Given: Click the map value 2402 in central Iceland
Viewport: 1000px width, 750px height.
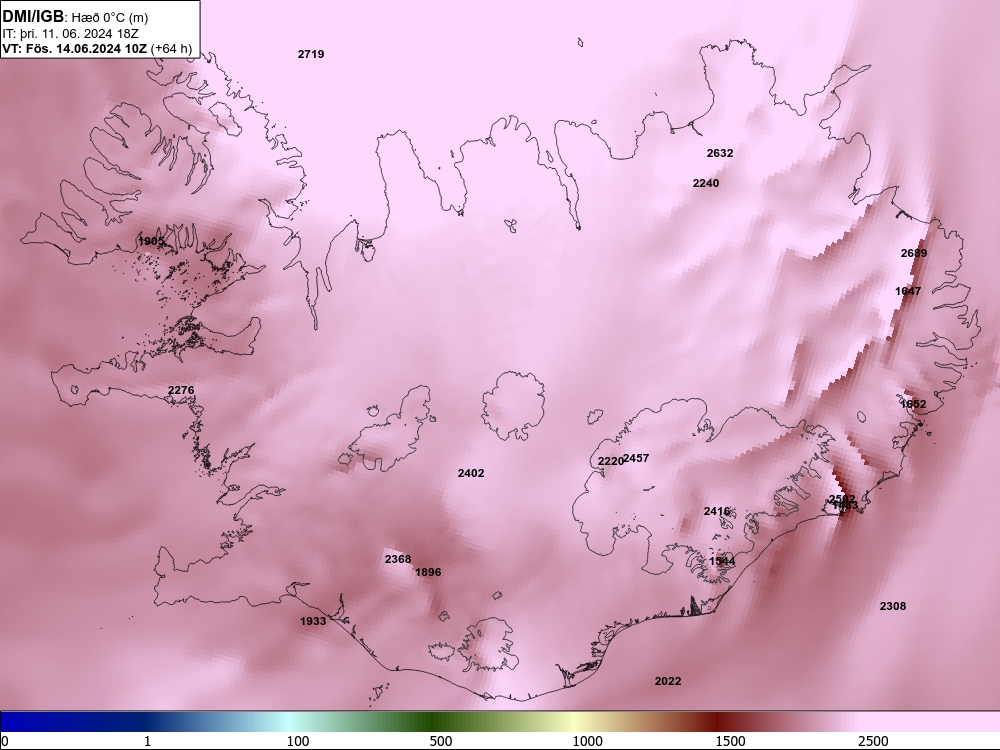Looking at the screenshot, I should click(x=471, y=473).
